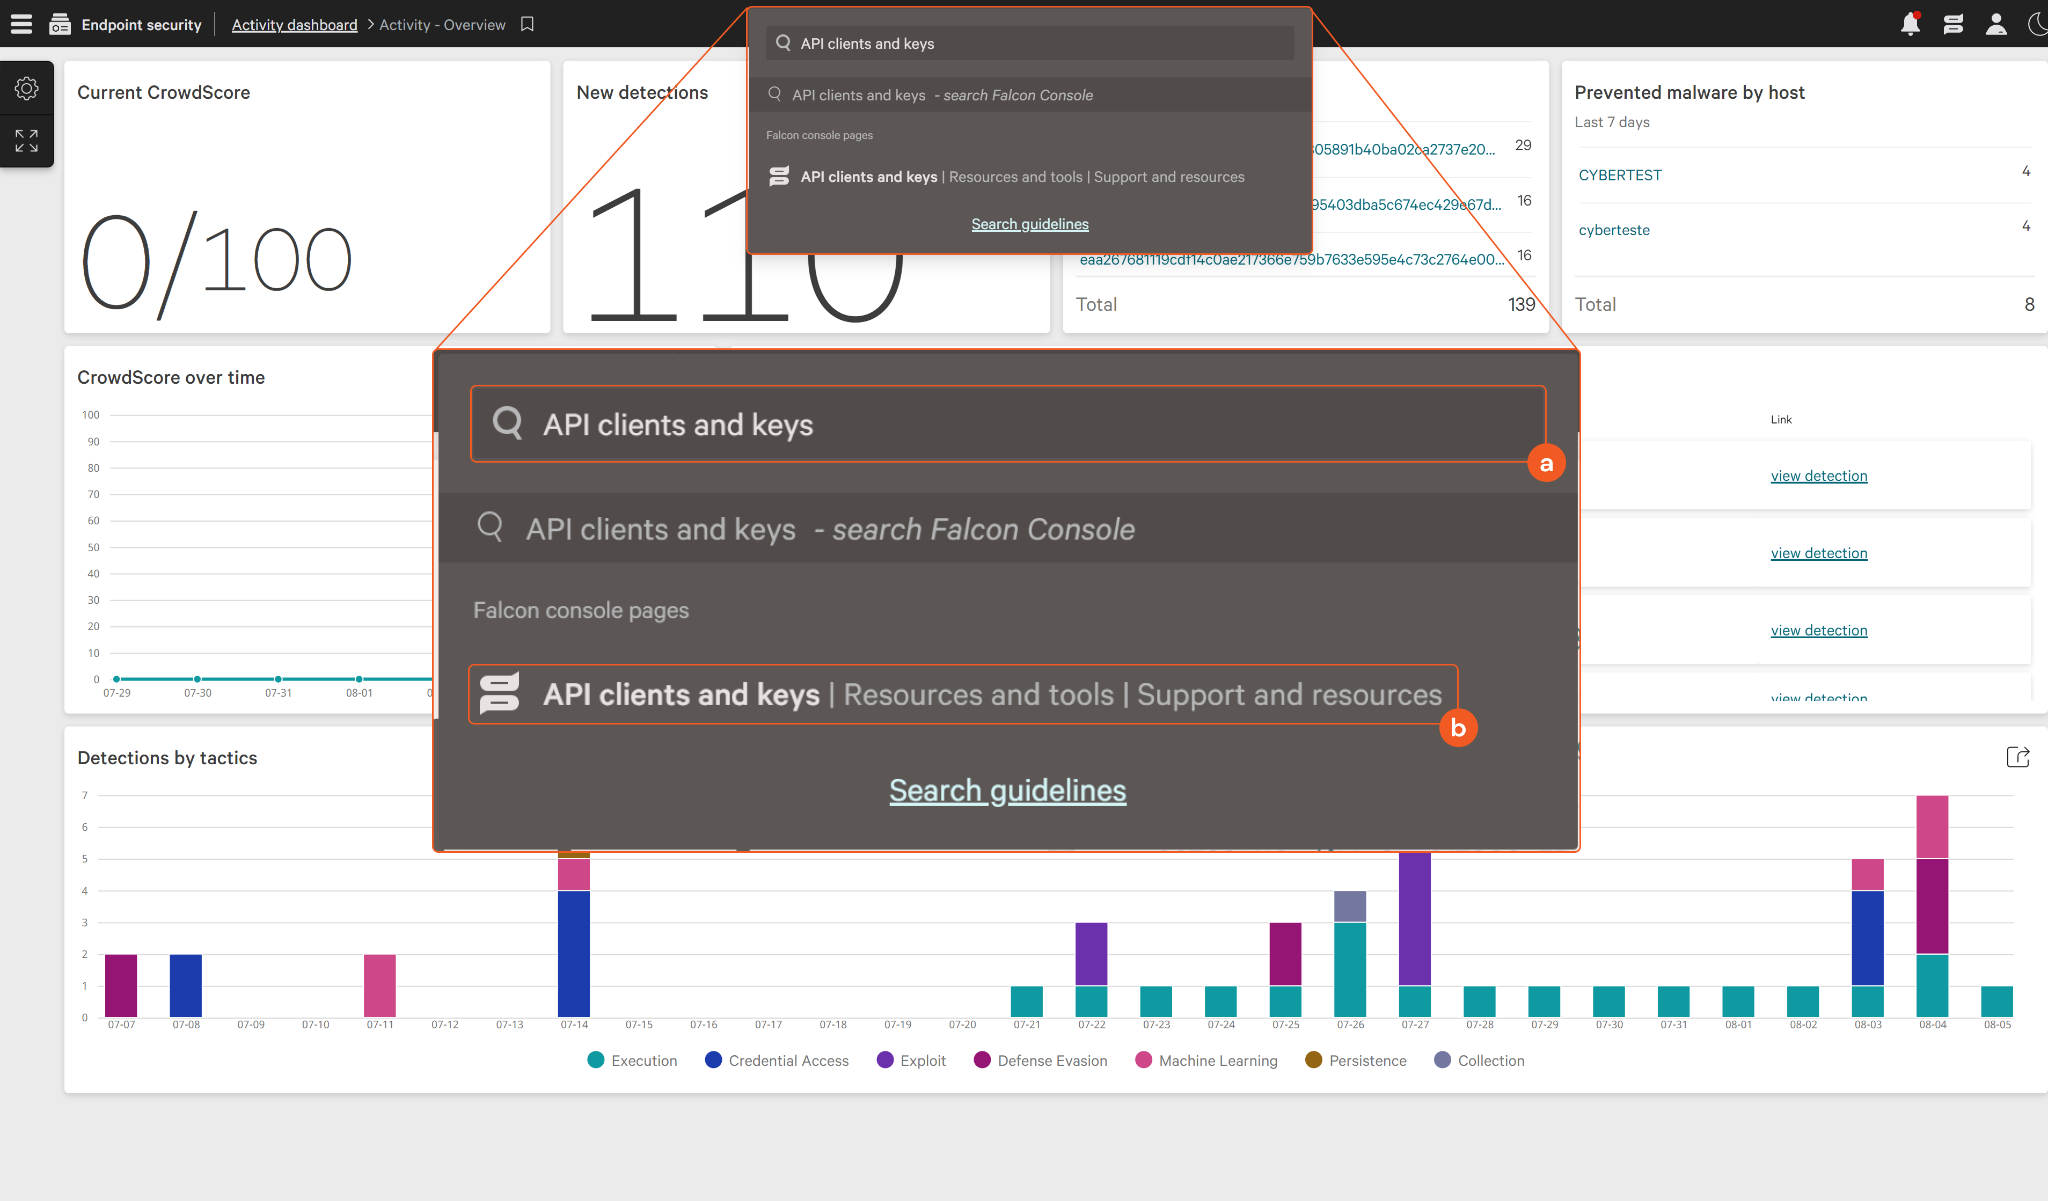Open the Activity dashboard breadcrumb link
Image resolution: width=2048 pixels, height=1201 pixels.
pos(294,25)
